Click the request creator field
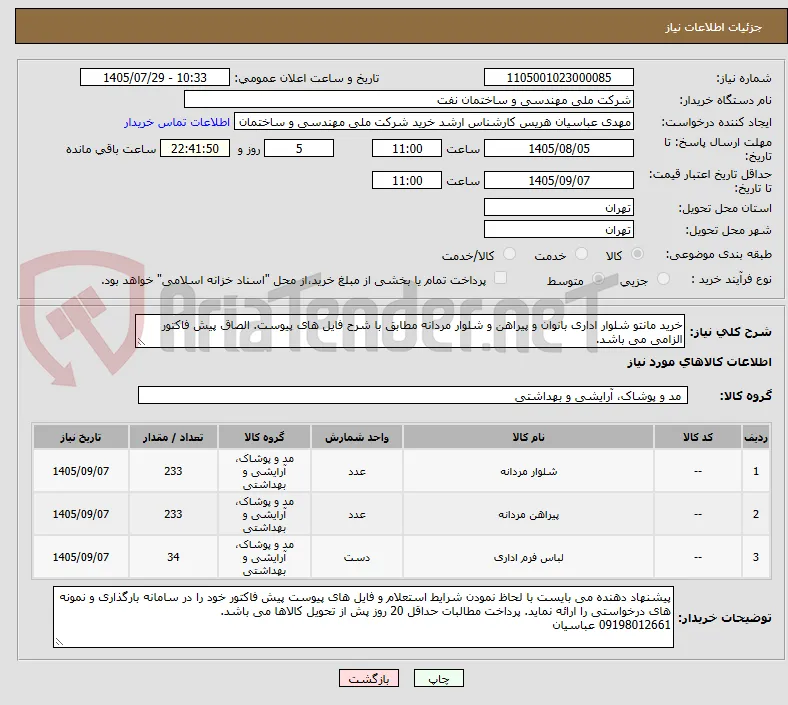Viewport: 788px width, 705px height. (x=434, y=122)
